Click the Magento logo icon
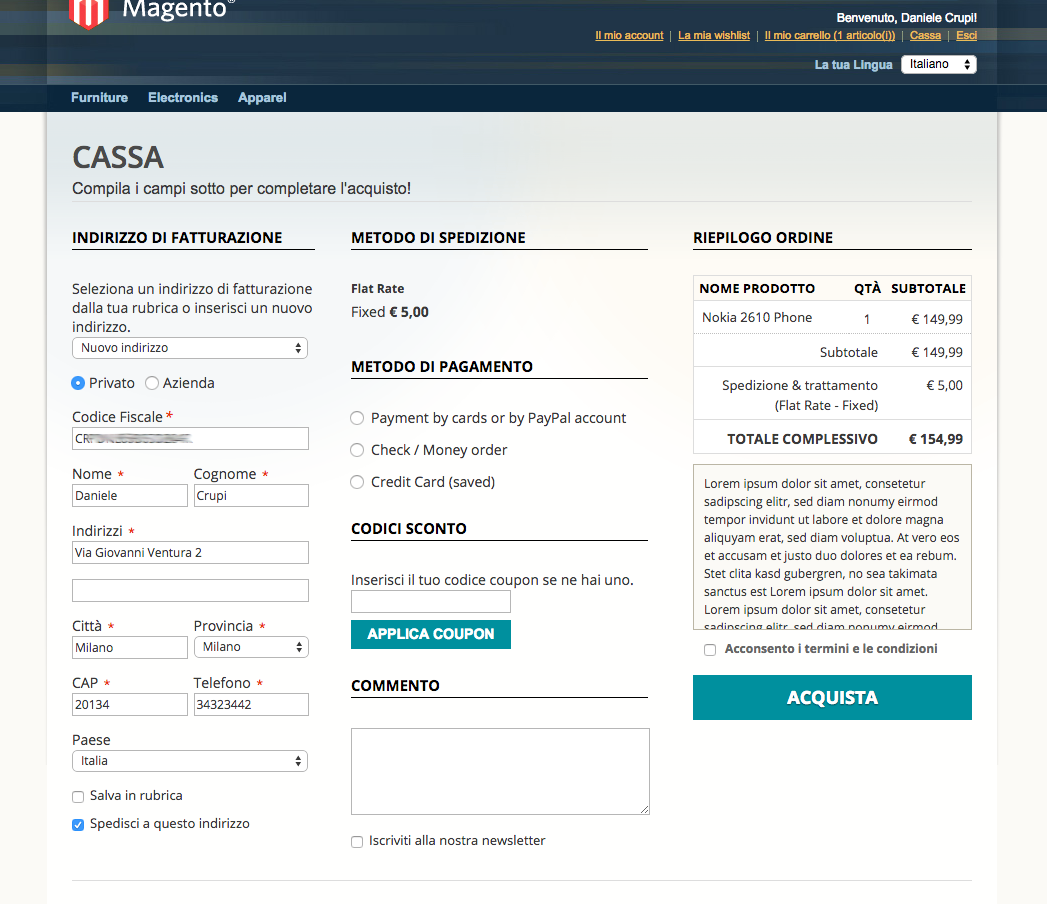The width and height of the screenshot is (1047, 904). (x=89, y=14)
